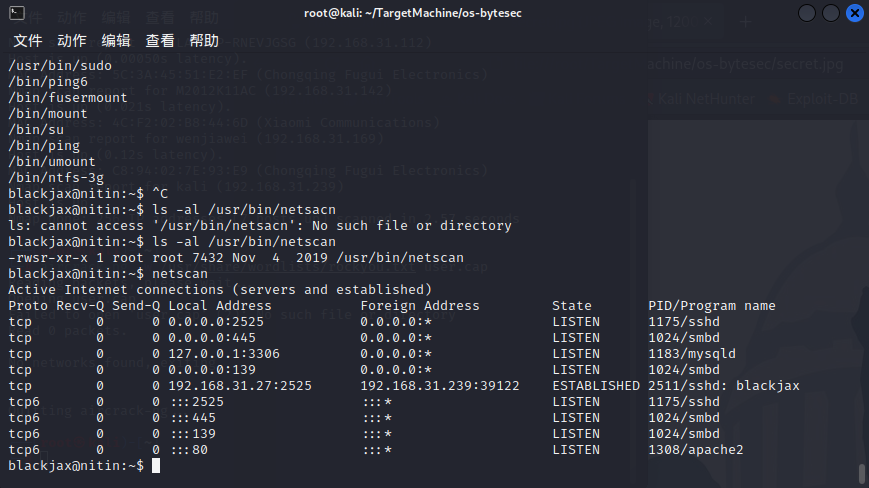This screenshot has height=488, width=869.
Task: Click the -rwsr-xr-x netscan permissions line
Action: coord(236,258)
